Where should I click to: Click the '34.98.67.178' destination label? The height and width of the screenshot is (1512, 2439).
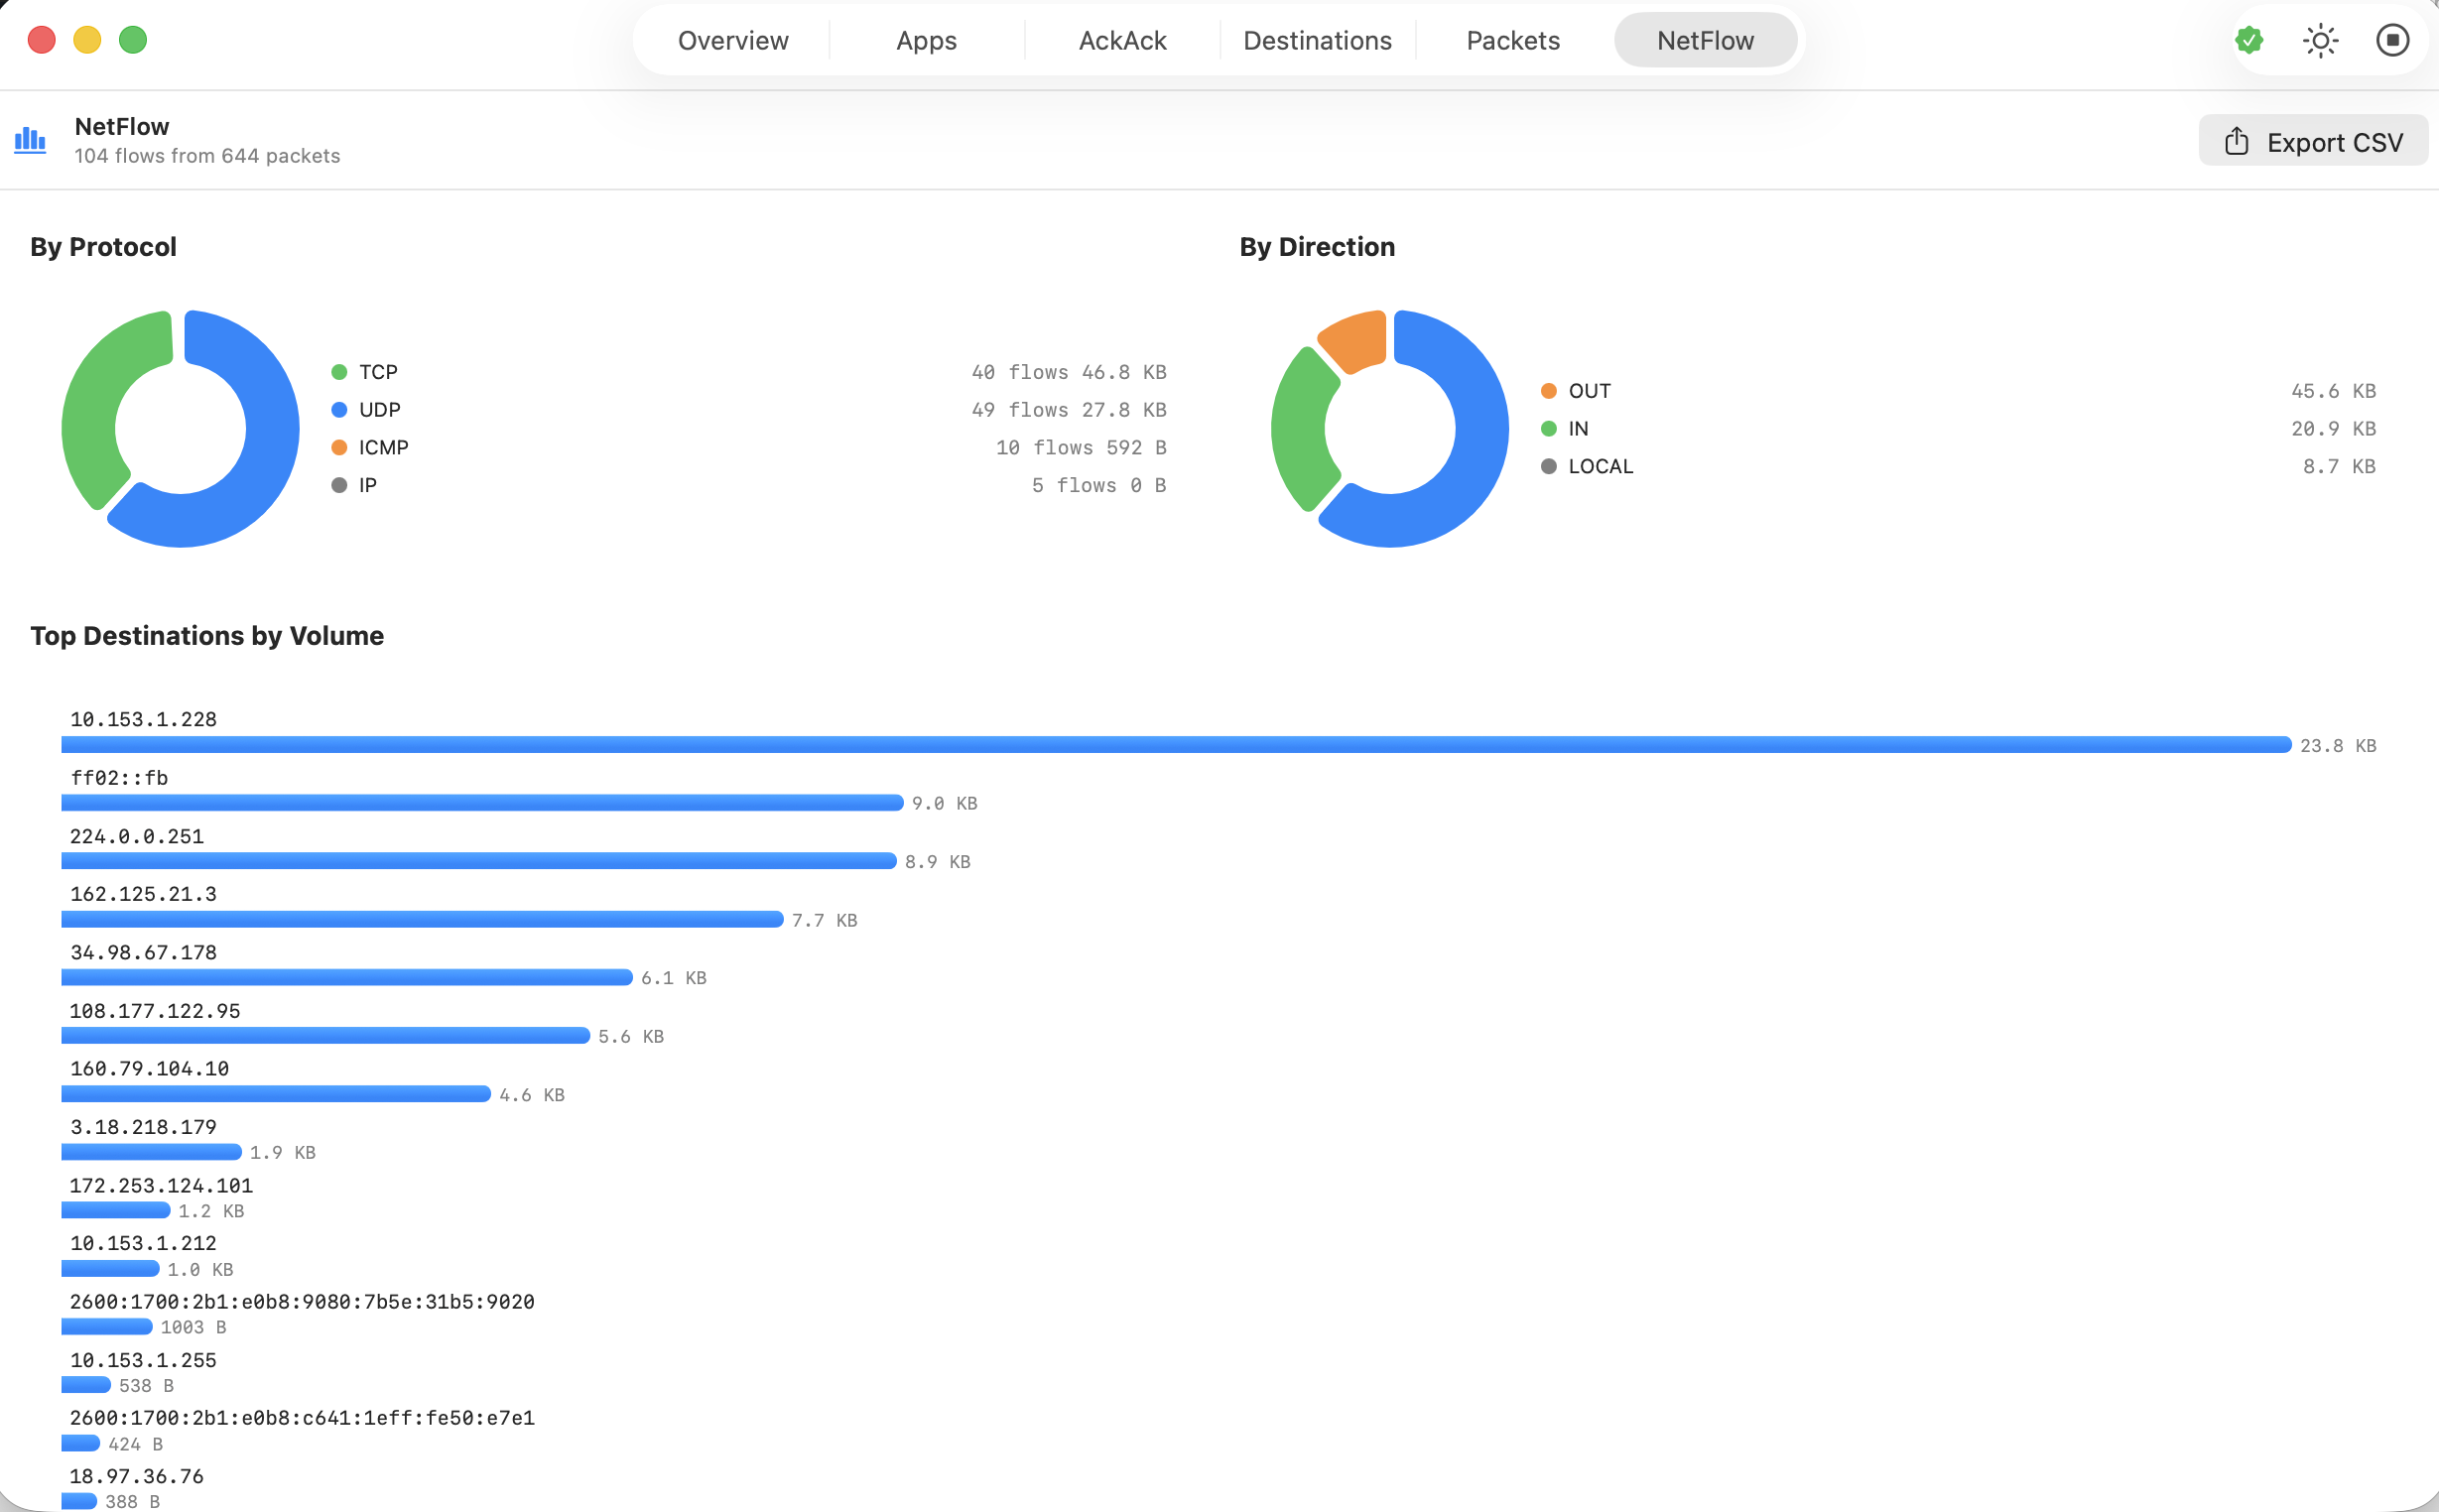(143, 953)
